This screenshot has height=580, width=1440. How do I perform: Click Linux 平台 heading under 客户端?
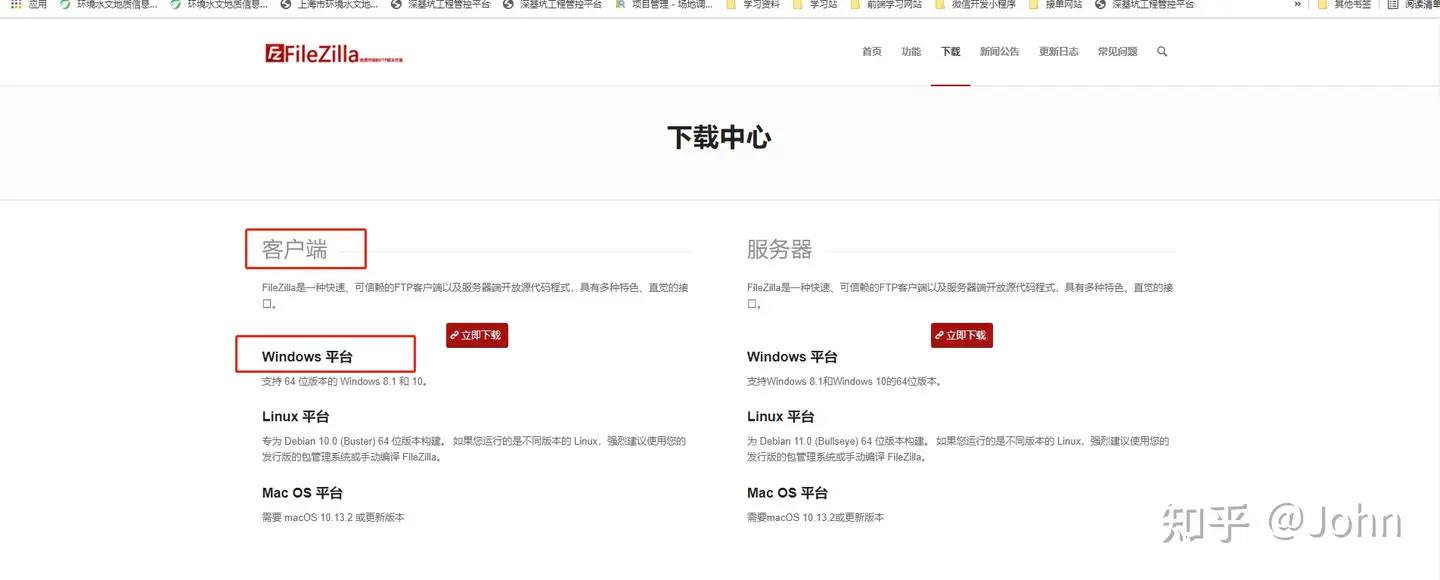(295, 416)
